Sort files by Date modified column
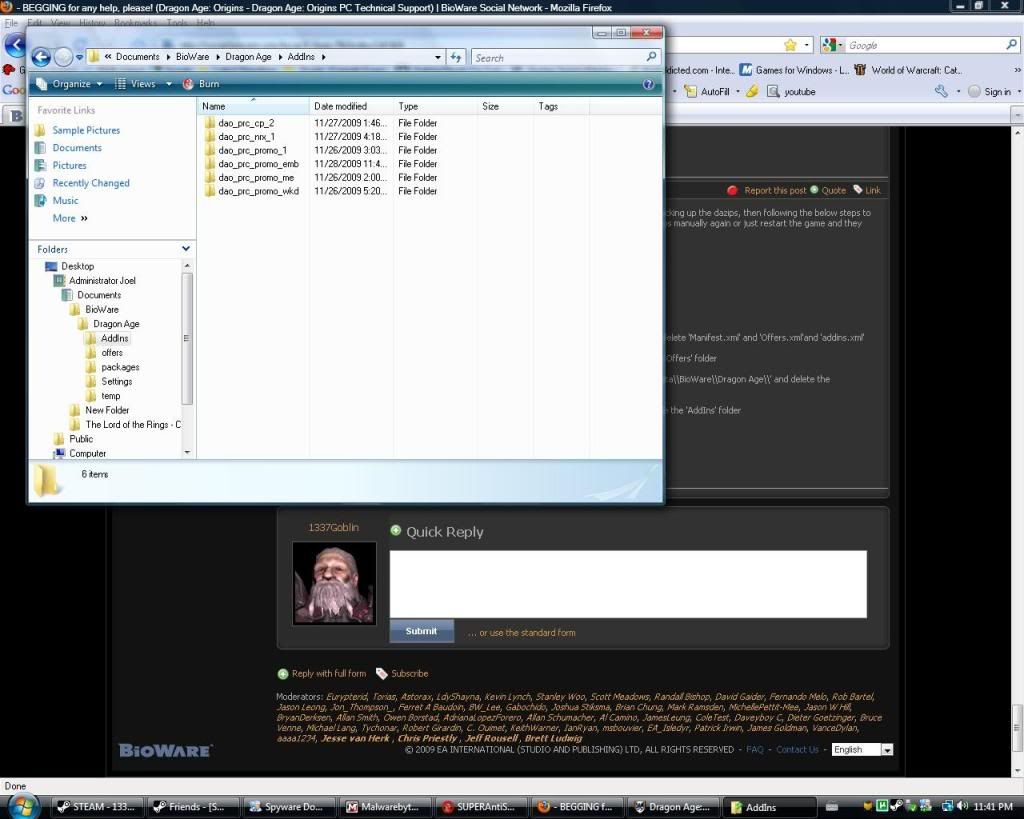 [340, 106]
